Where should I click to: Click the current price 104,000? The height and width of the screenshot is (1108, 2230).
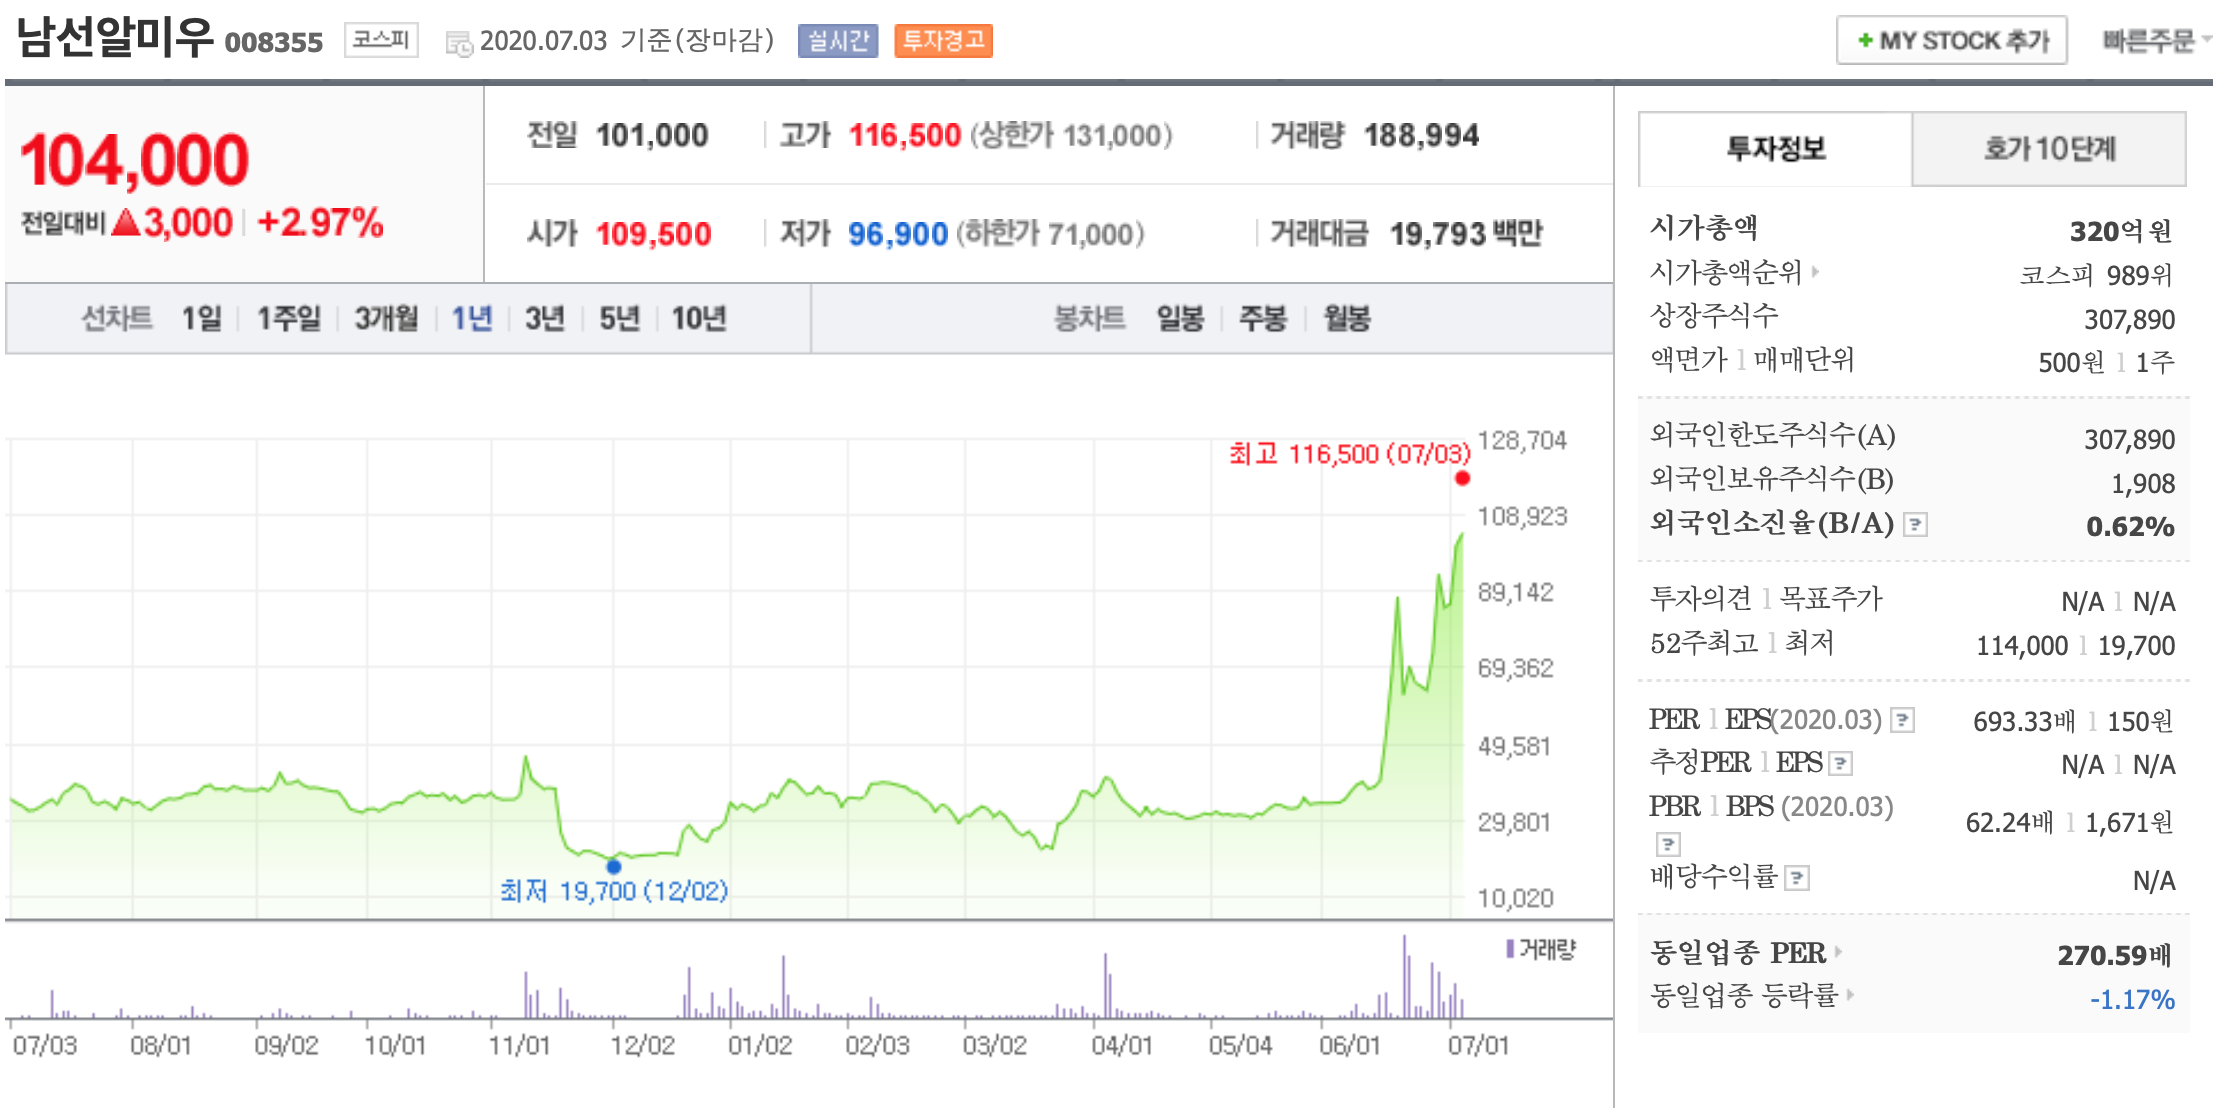coord(134,160)
